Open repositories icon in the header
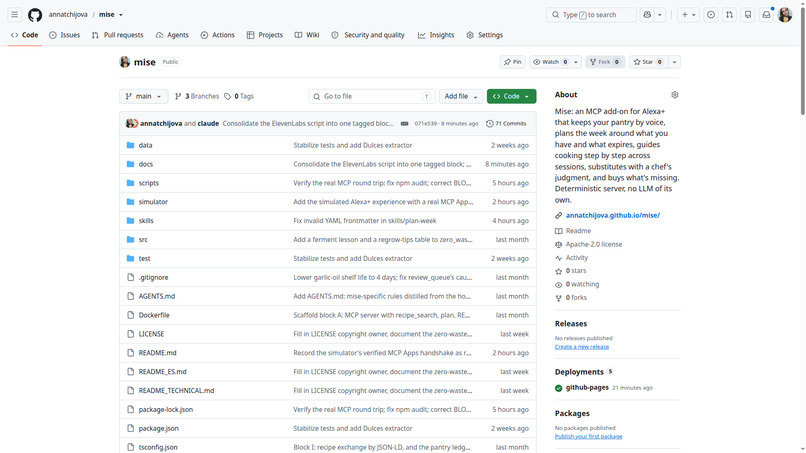This screenshot has width=806, height=453. (x=748, y=15)
